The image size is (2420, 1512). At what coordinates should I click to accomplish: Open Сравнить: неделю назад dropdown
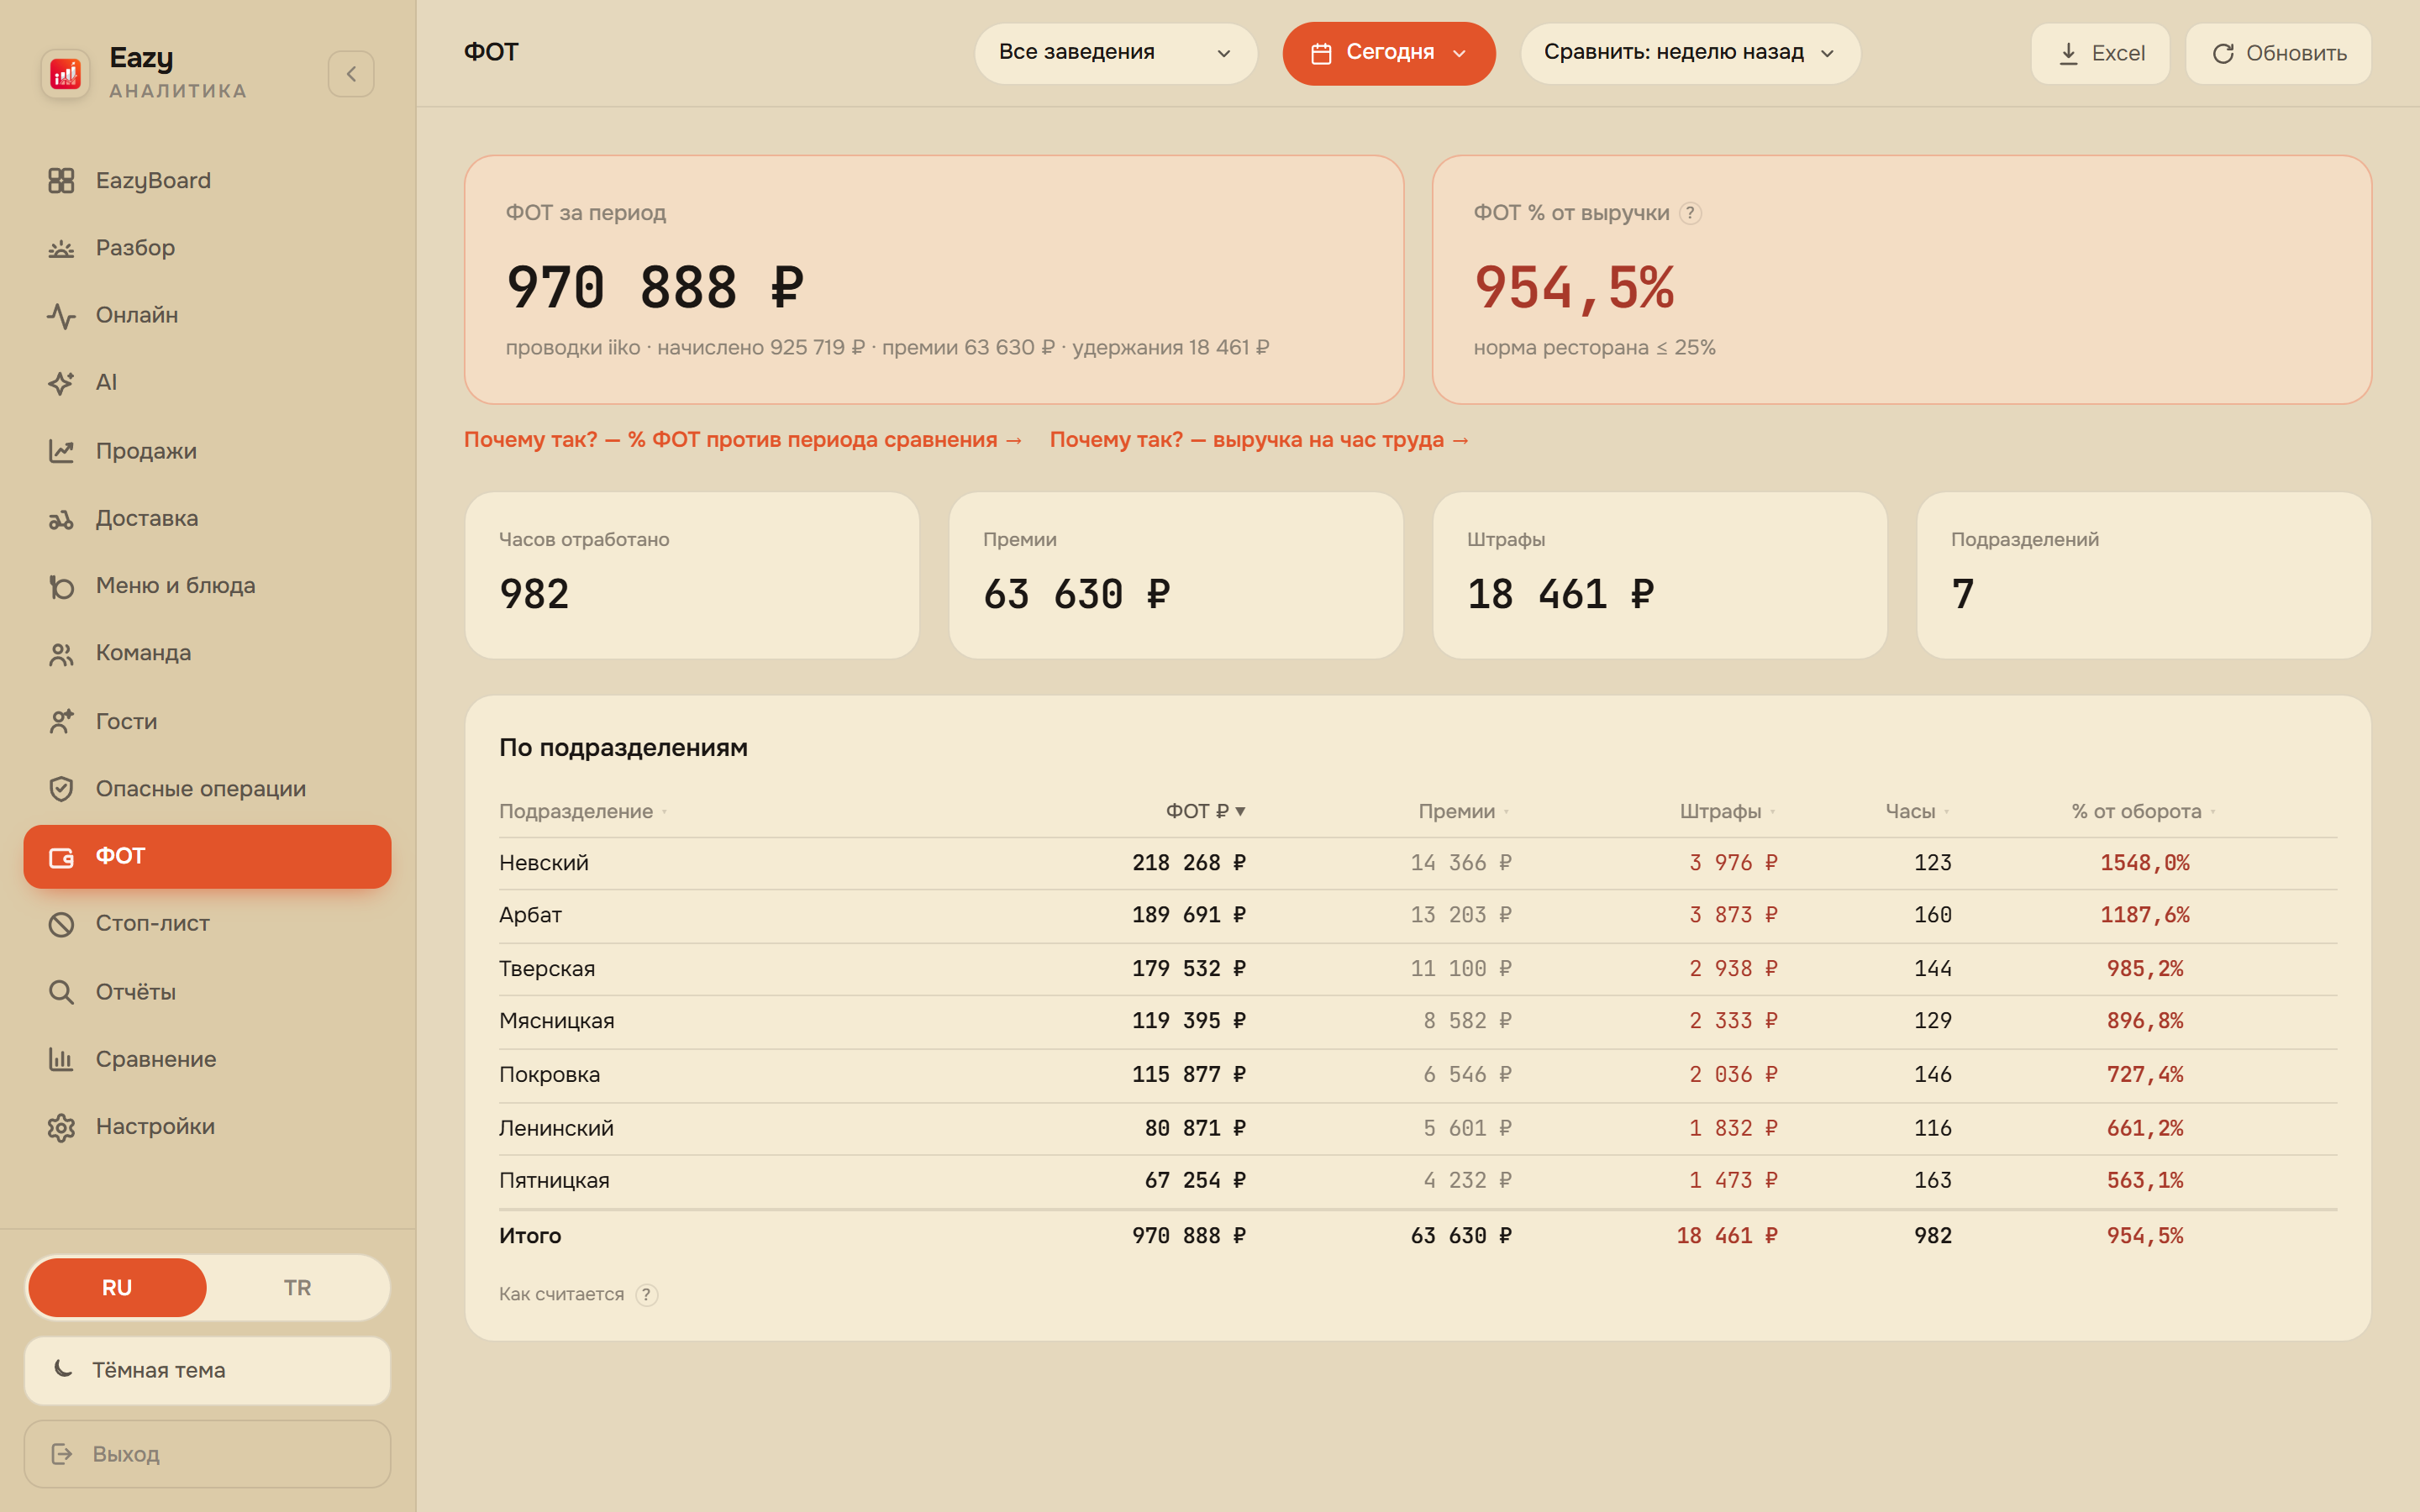click(1690, 53)
